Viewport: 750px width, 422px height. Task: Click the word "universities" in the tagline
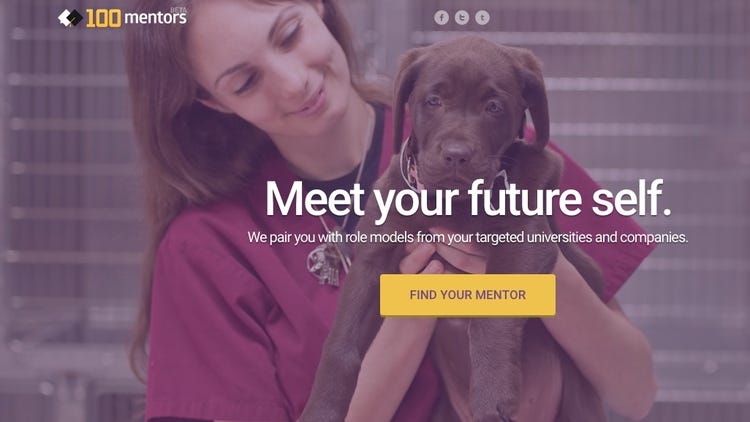point(556,237)
